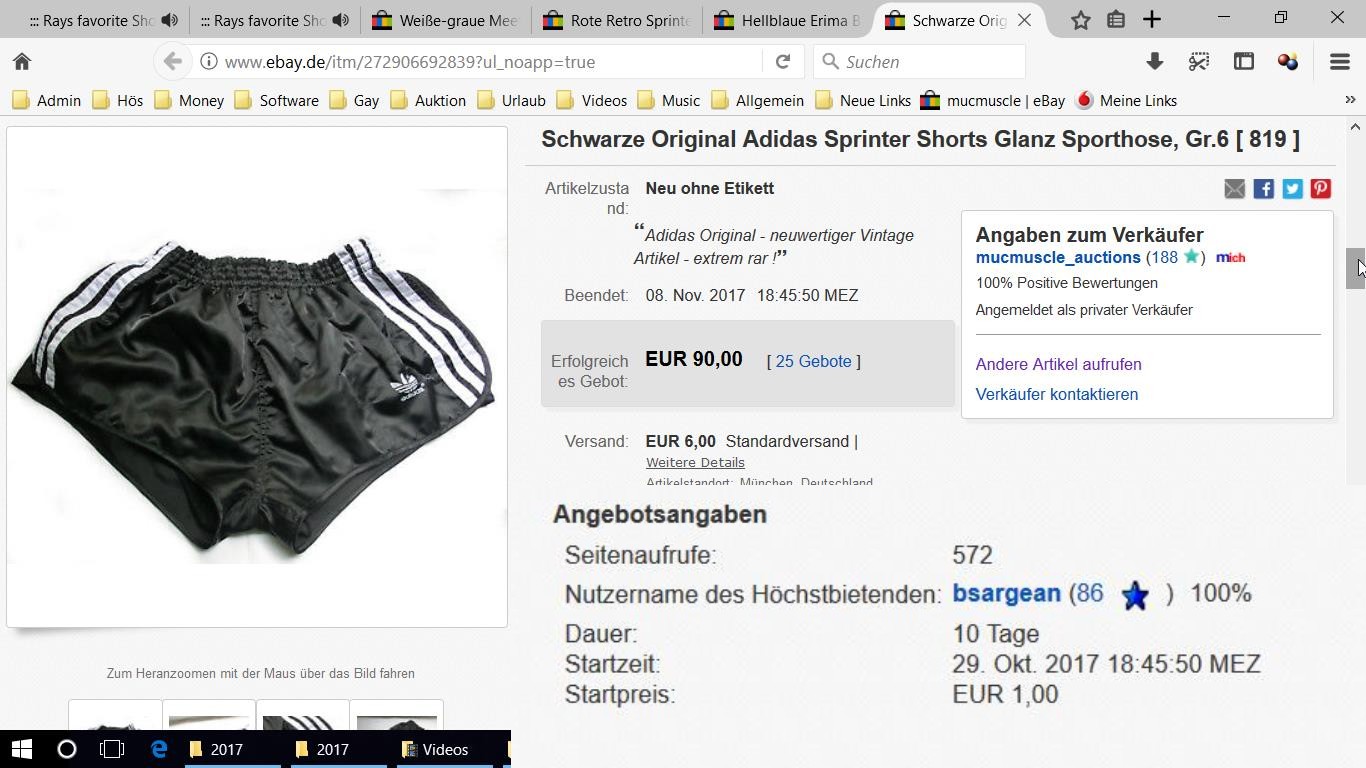Viewport: 1366px width, 768px height.
Task: Pin this listing on Pinterest
Action: 1321,189
